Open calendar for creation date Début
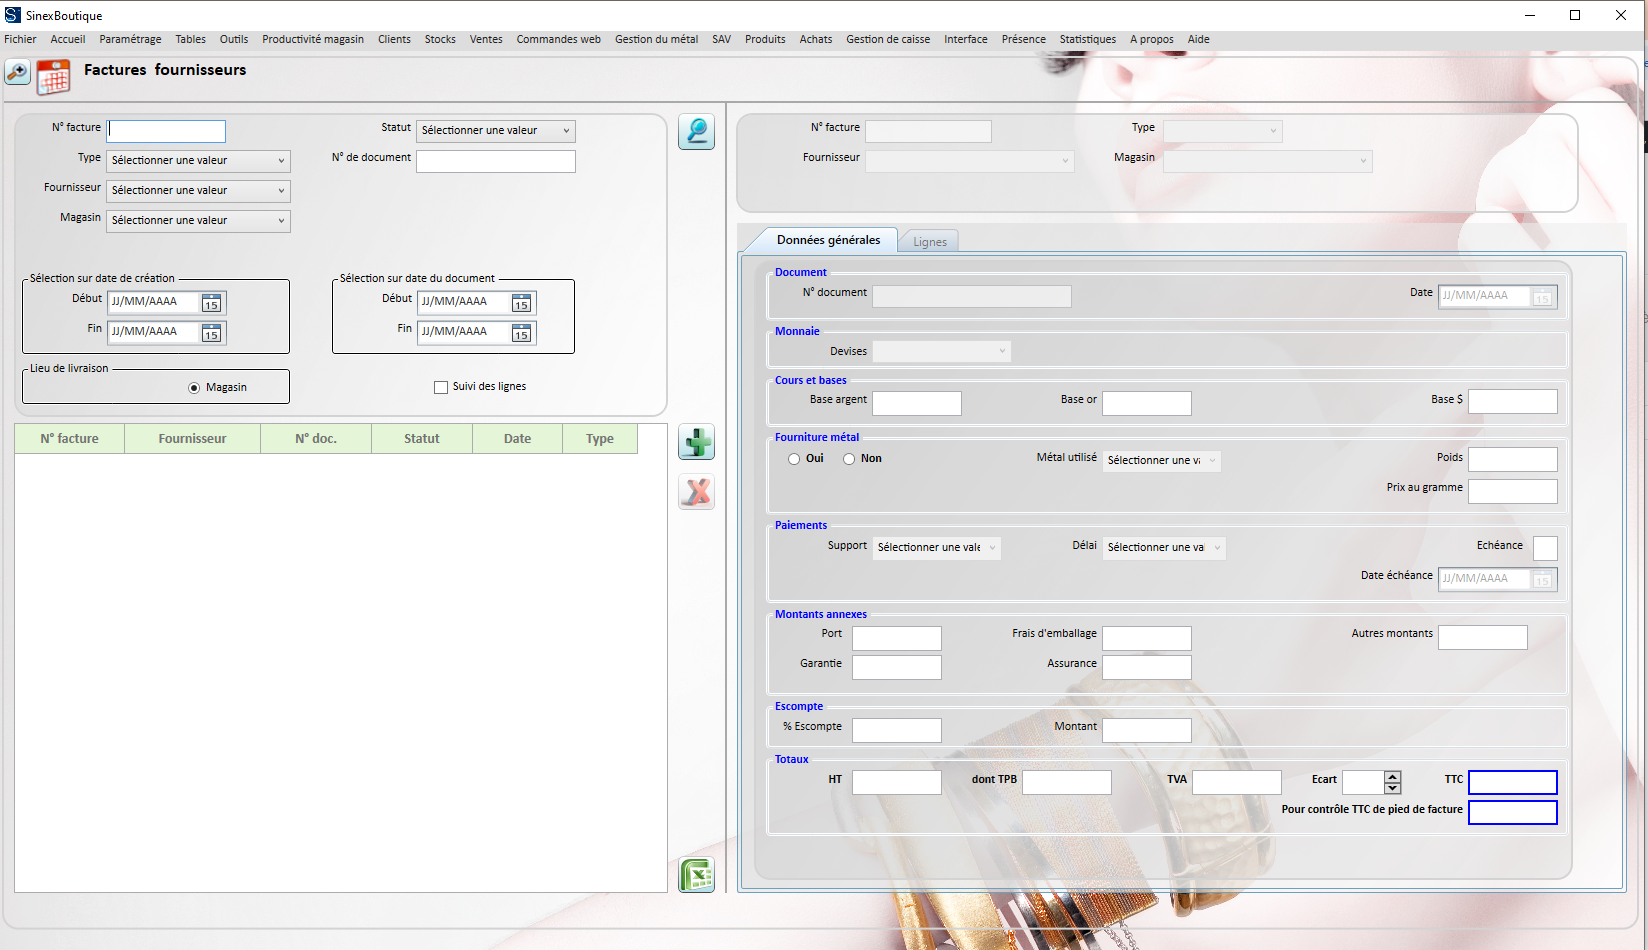Image resolution: width=1648 pixels, height=950 pixels. 211,303
